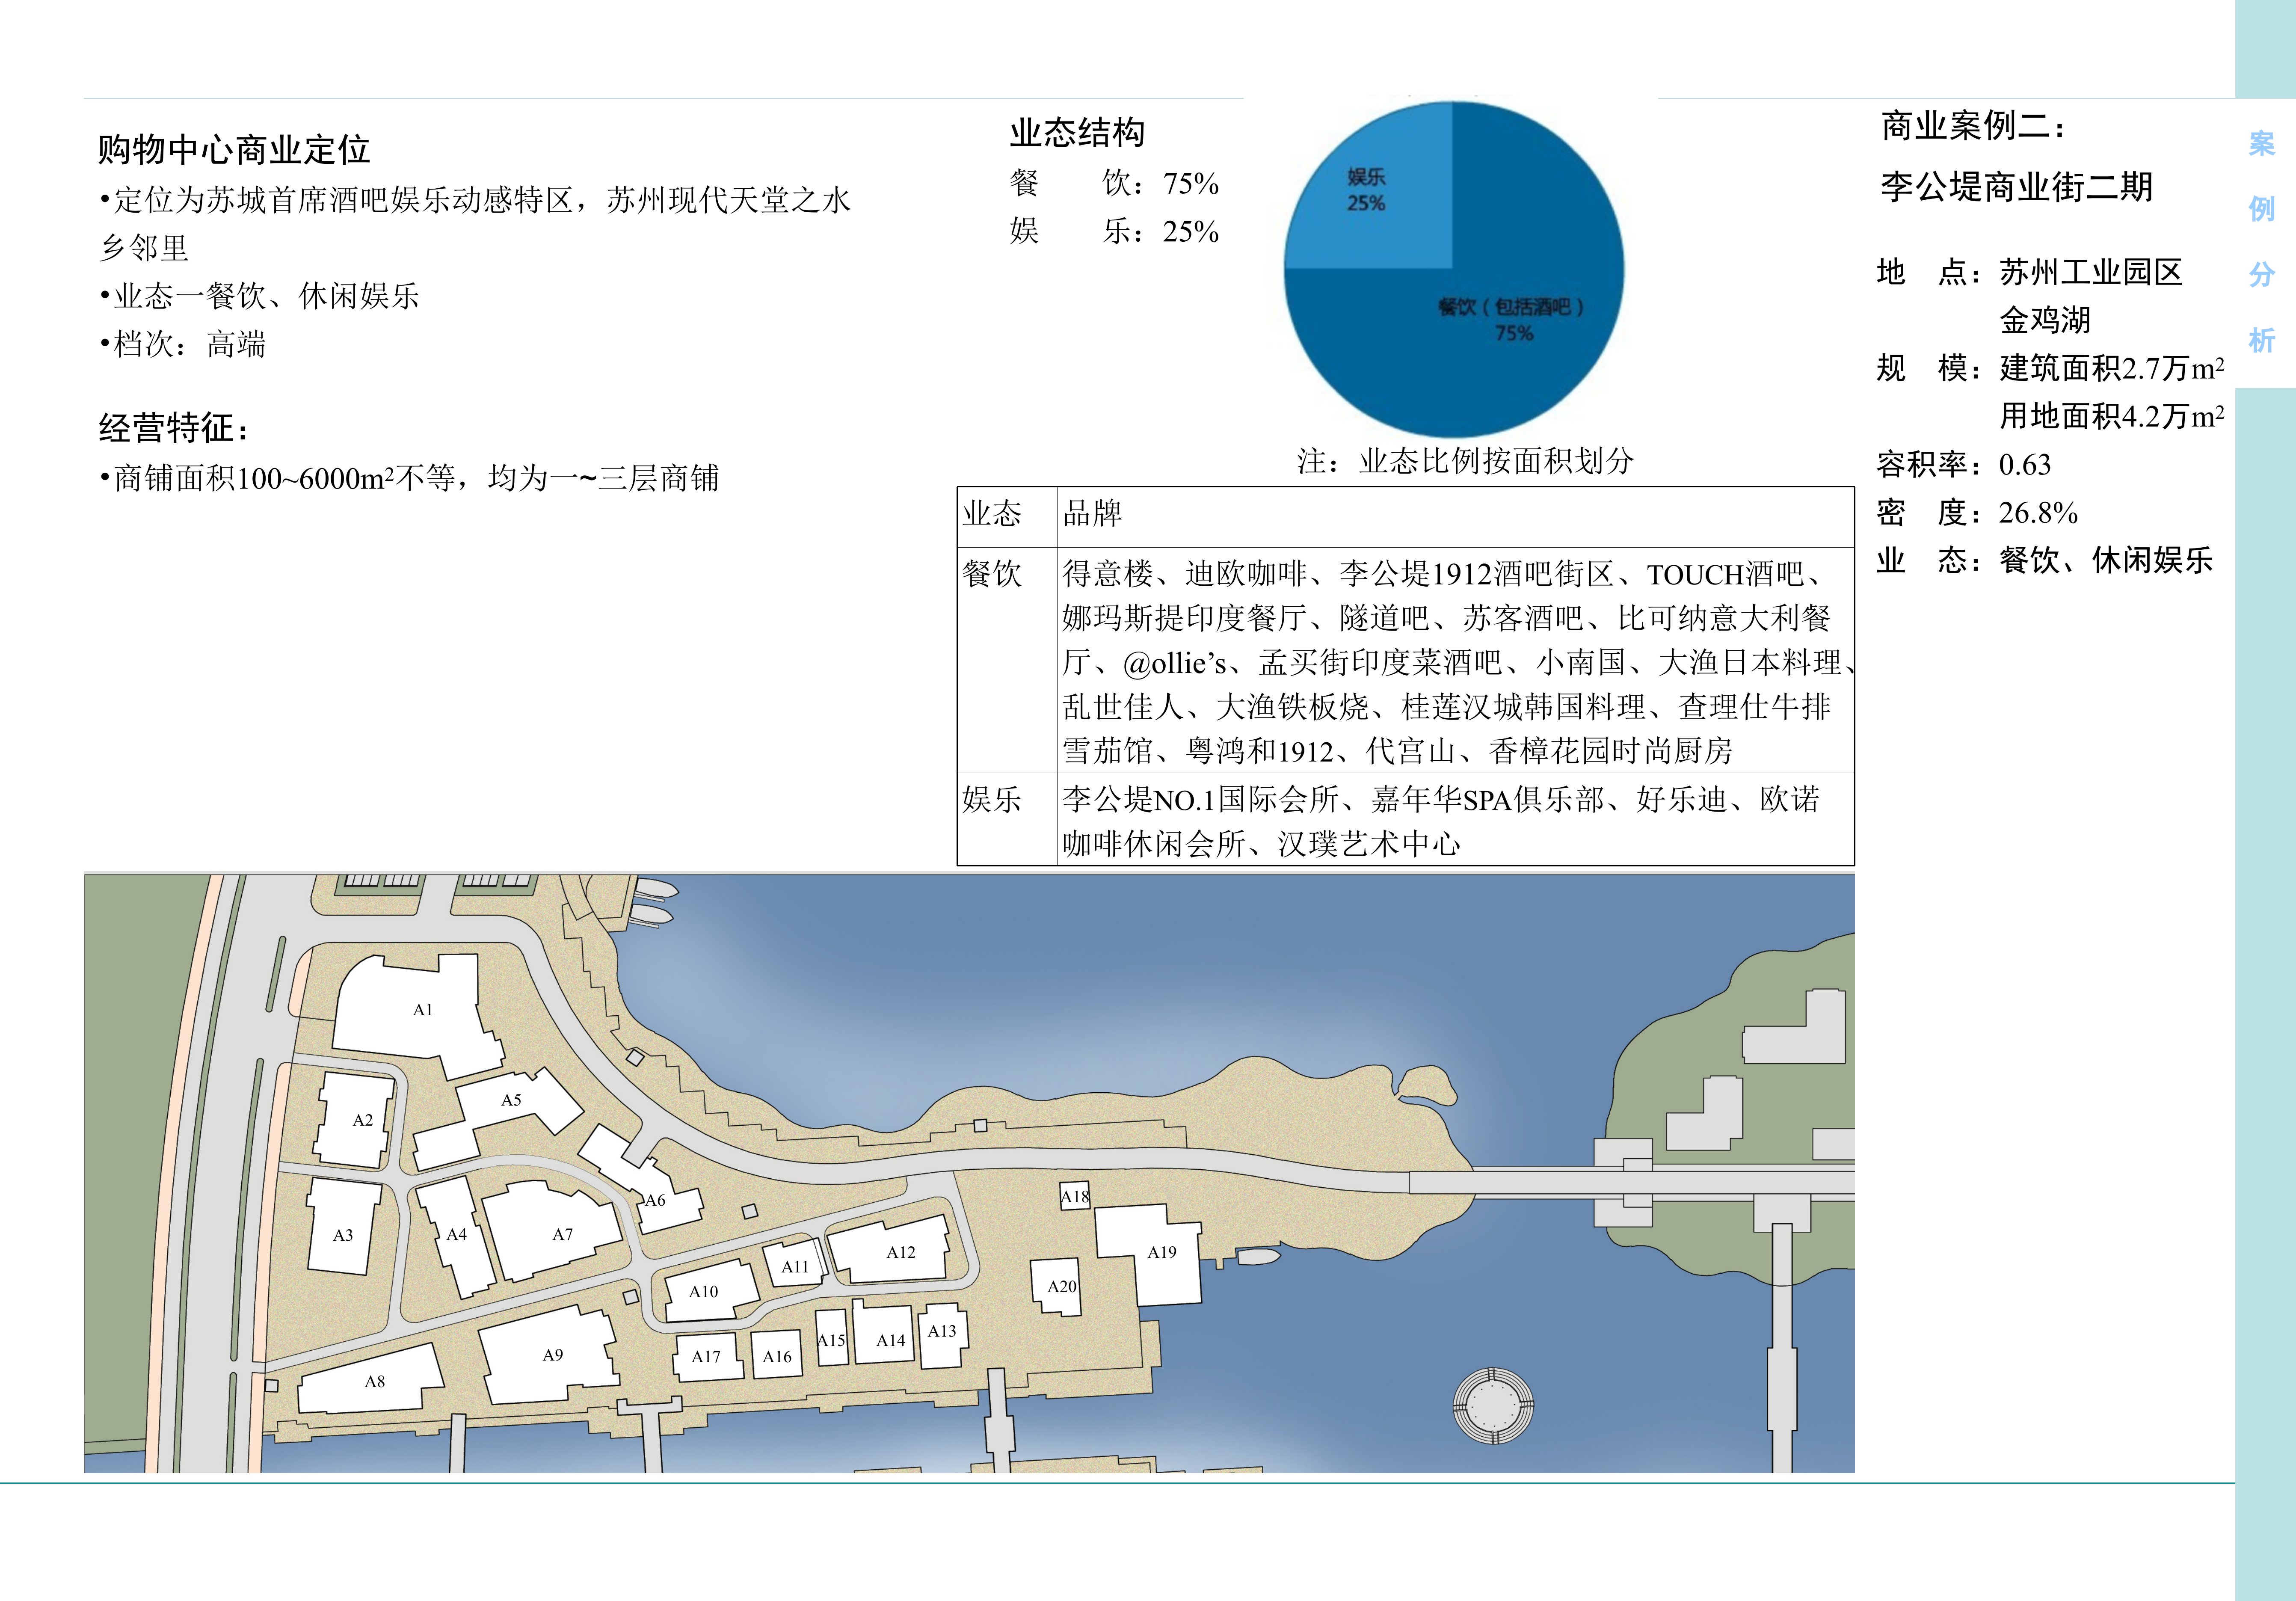
Task: Select building A16 on the map
Action: 776,1355
